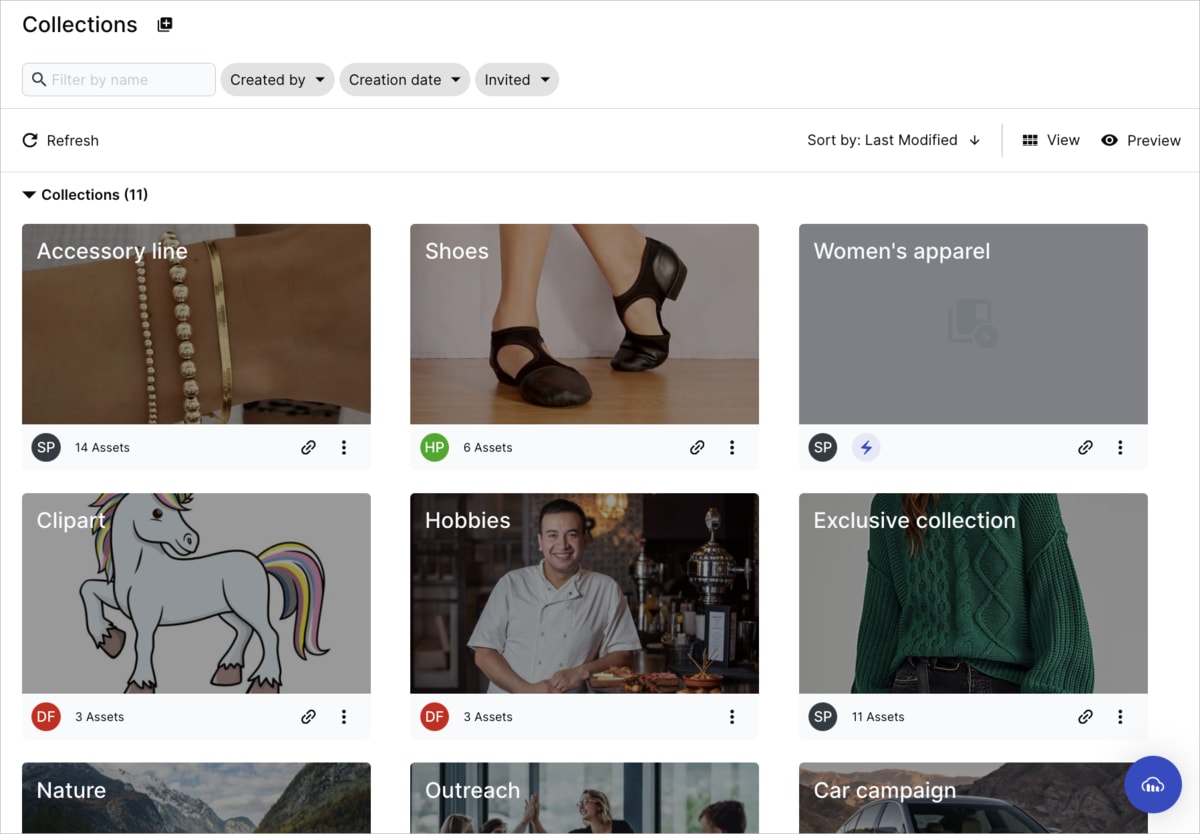
Task: Click the '3 Assets' text under Hobbies
Action: 488,717
